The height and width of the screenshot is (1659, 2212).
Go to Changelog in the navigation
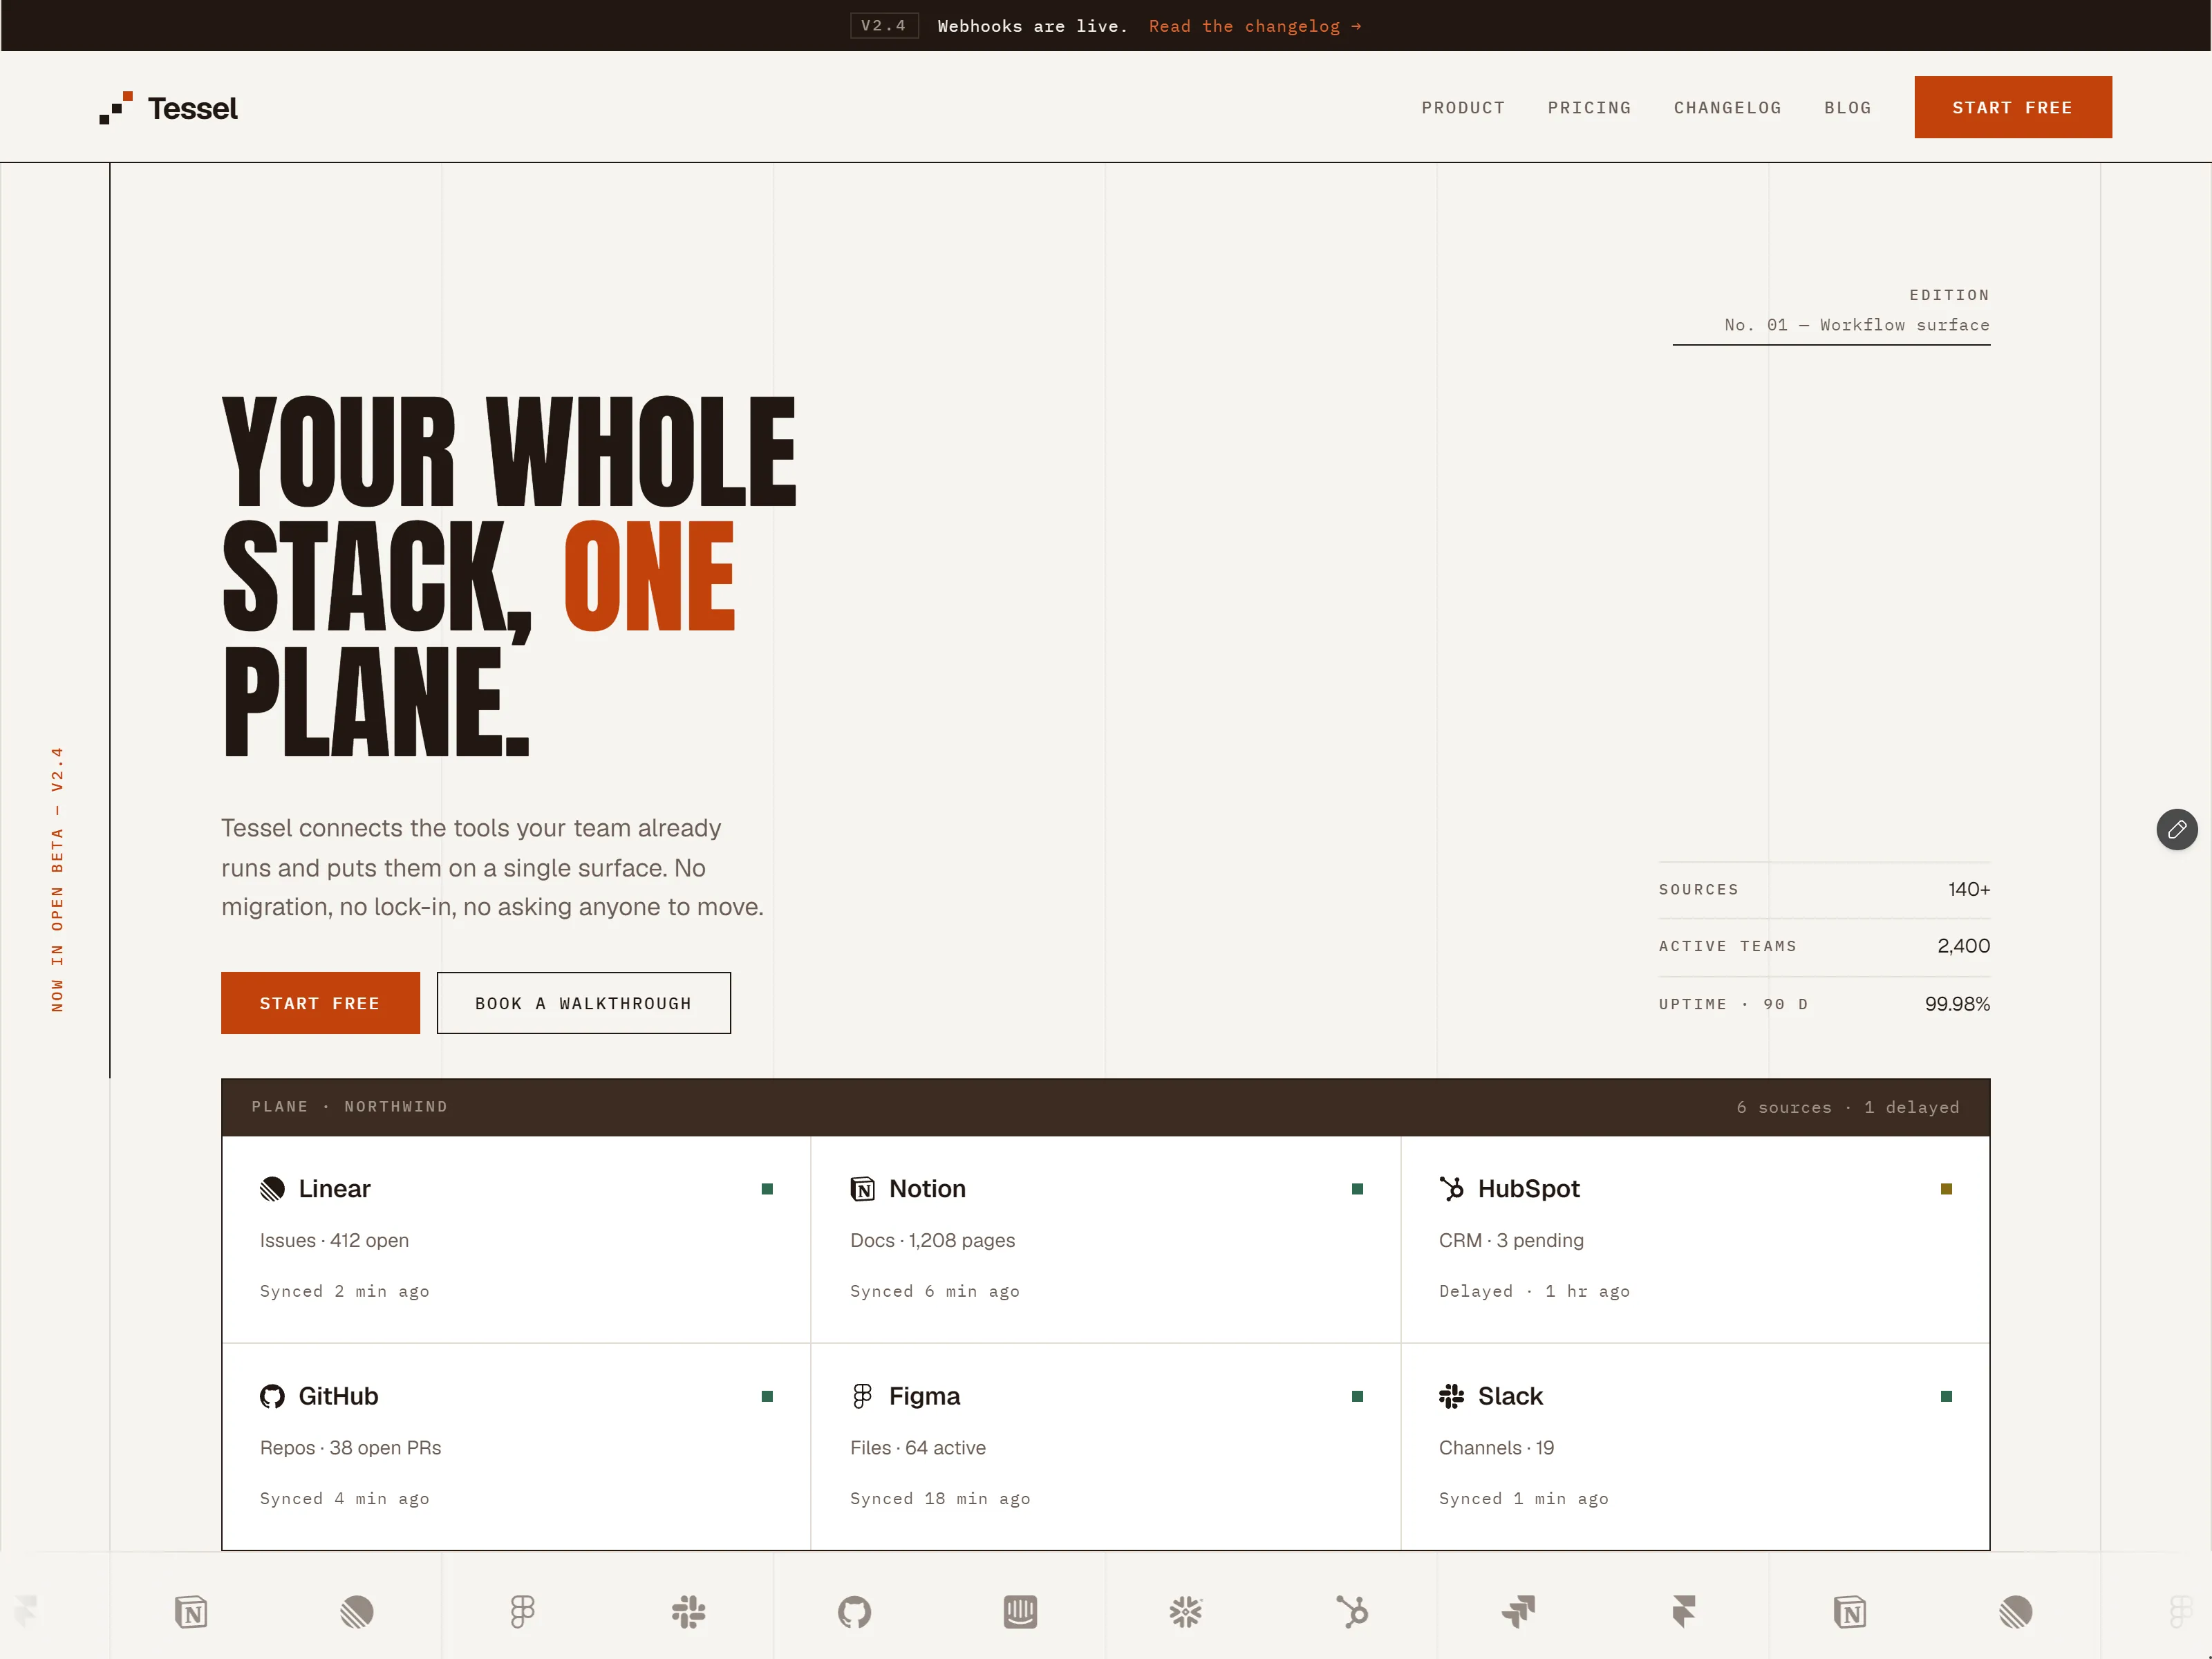(x=1727, y=108)
